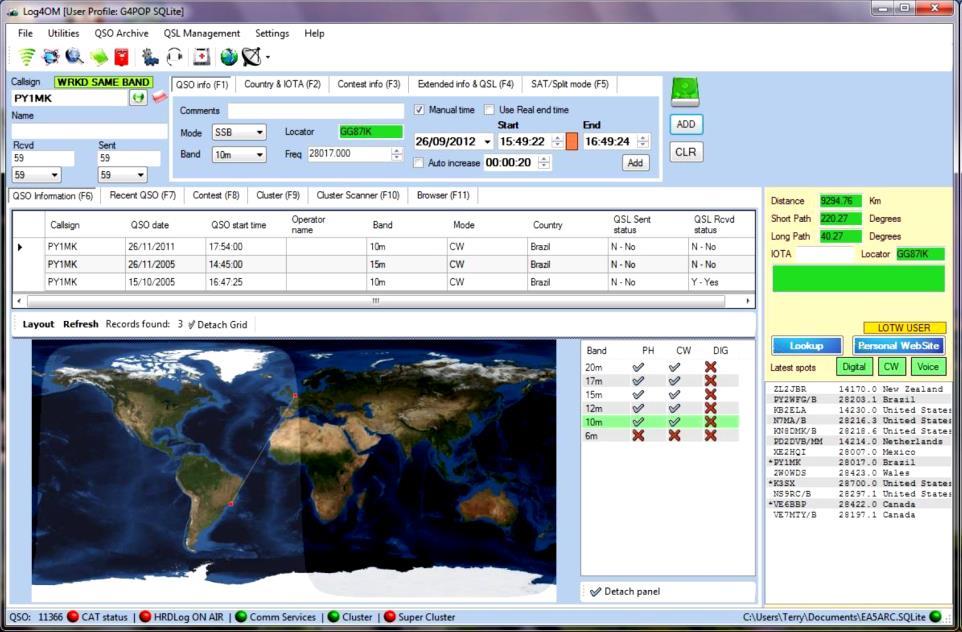Click the satellite dish toolbar icon
Viewport: 962px width, 632px height.
coord(252,57)
